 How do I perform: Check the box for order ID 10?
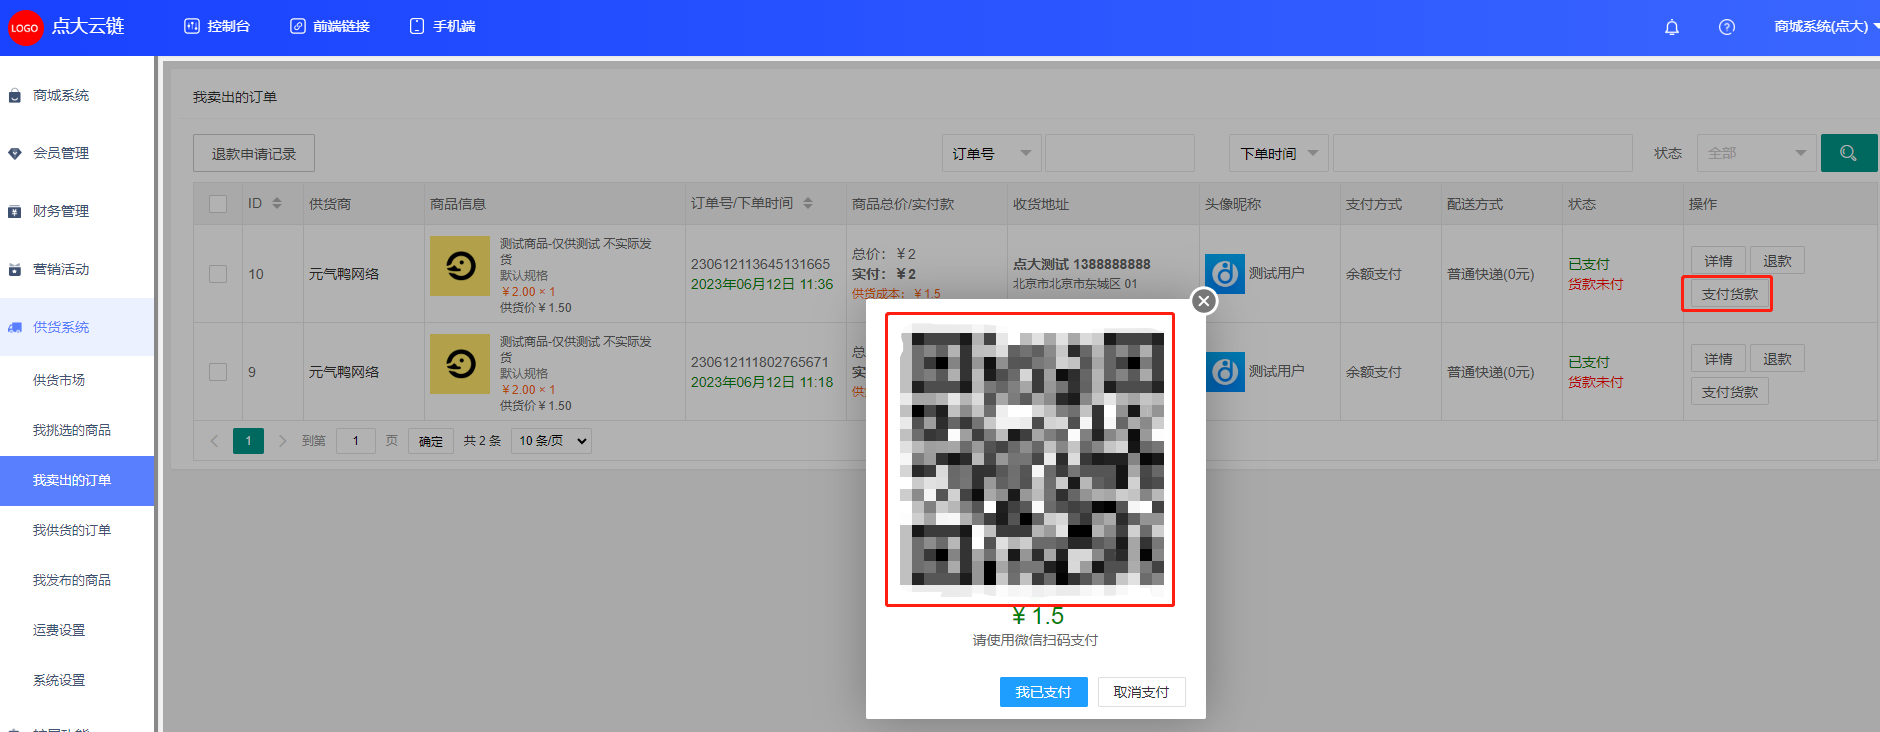click(x=218, y=274)
